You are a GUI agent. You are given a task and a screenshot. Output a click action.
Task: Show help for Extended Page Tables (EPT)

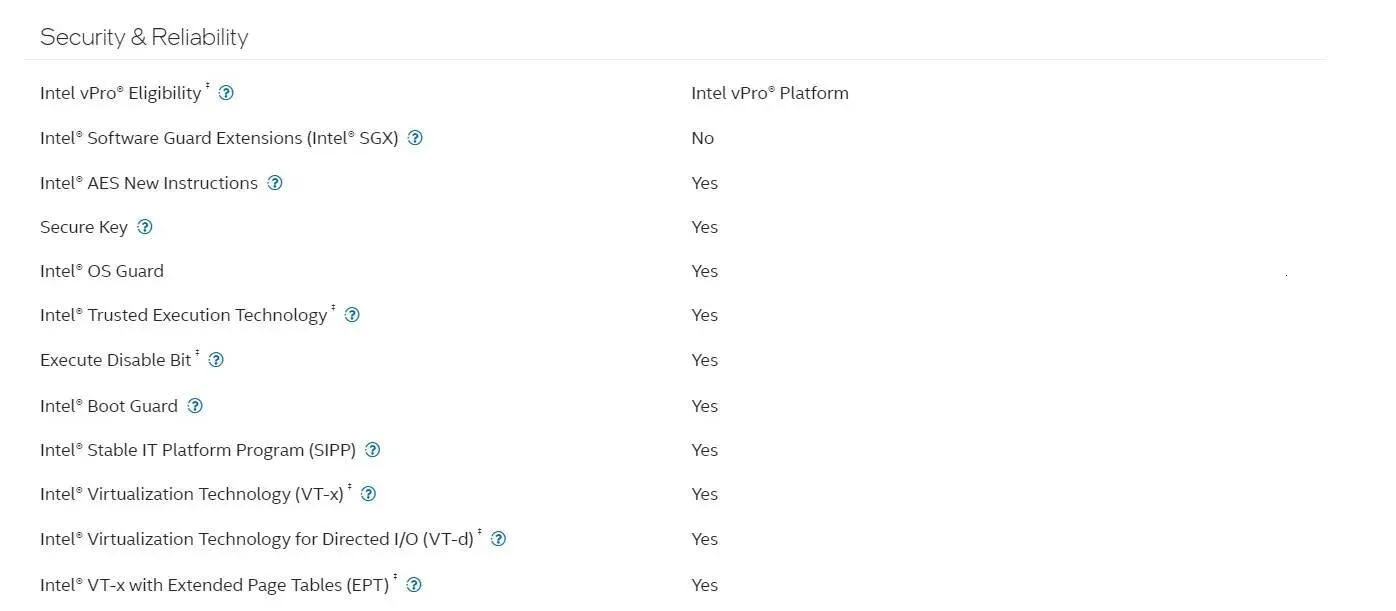414,585
